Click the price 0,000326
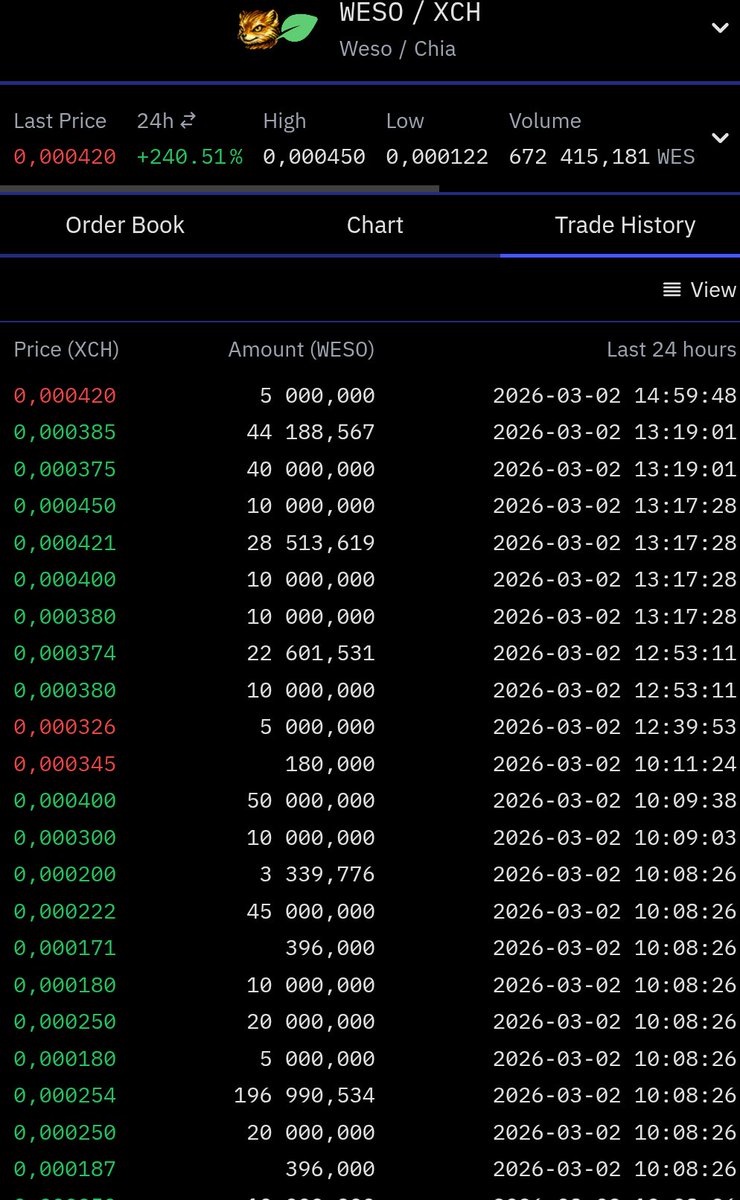The image size is (740, 1200). coord(65,727)
